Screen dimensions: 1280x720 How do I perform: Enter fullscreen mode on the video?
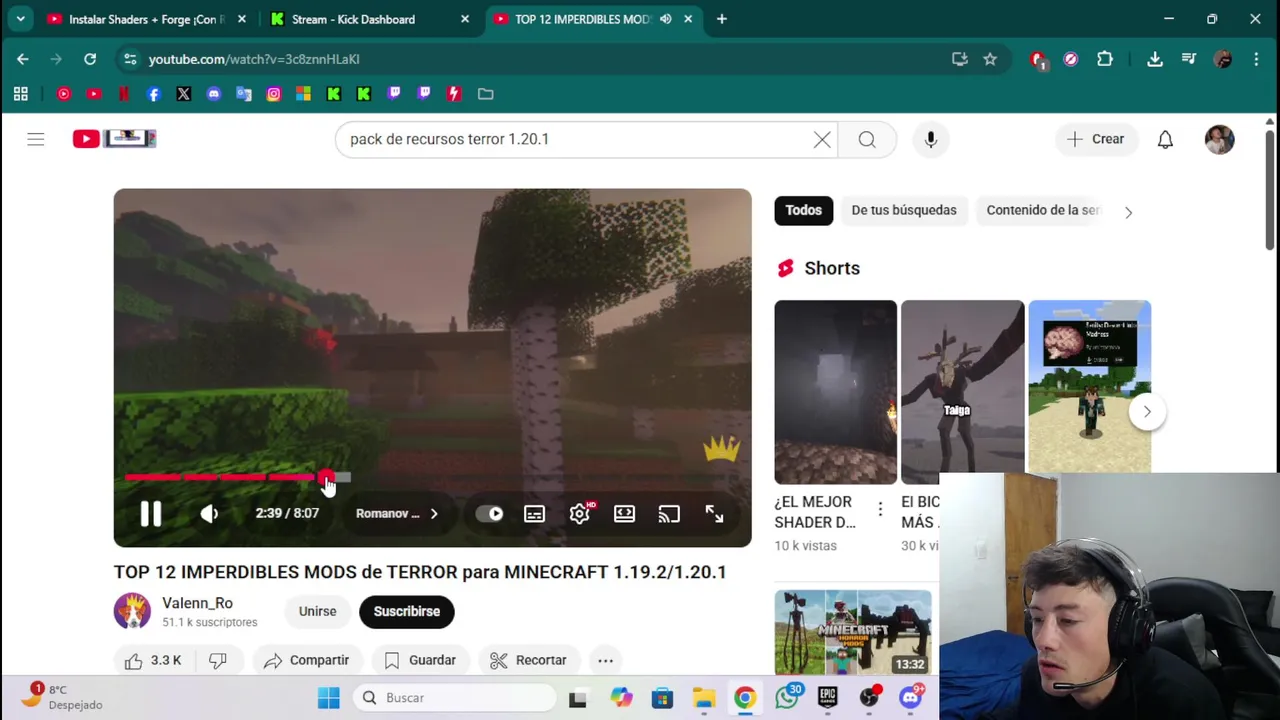(x=714, y=514)
